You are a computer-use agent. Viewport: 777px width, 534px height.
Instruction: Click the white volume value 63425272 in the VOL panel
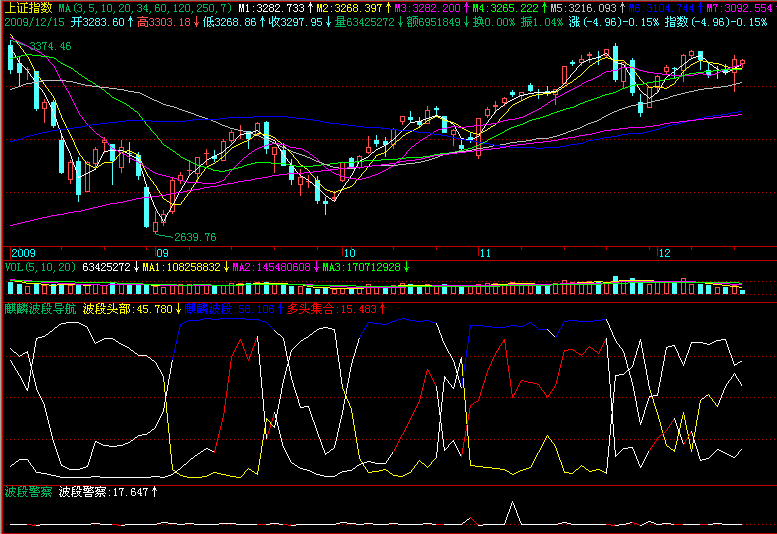click(x=106, y=267)
